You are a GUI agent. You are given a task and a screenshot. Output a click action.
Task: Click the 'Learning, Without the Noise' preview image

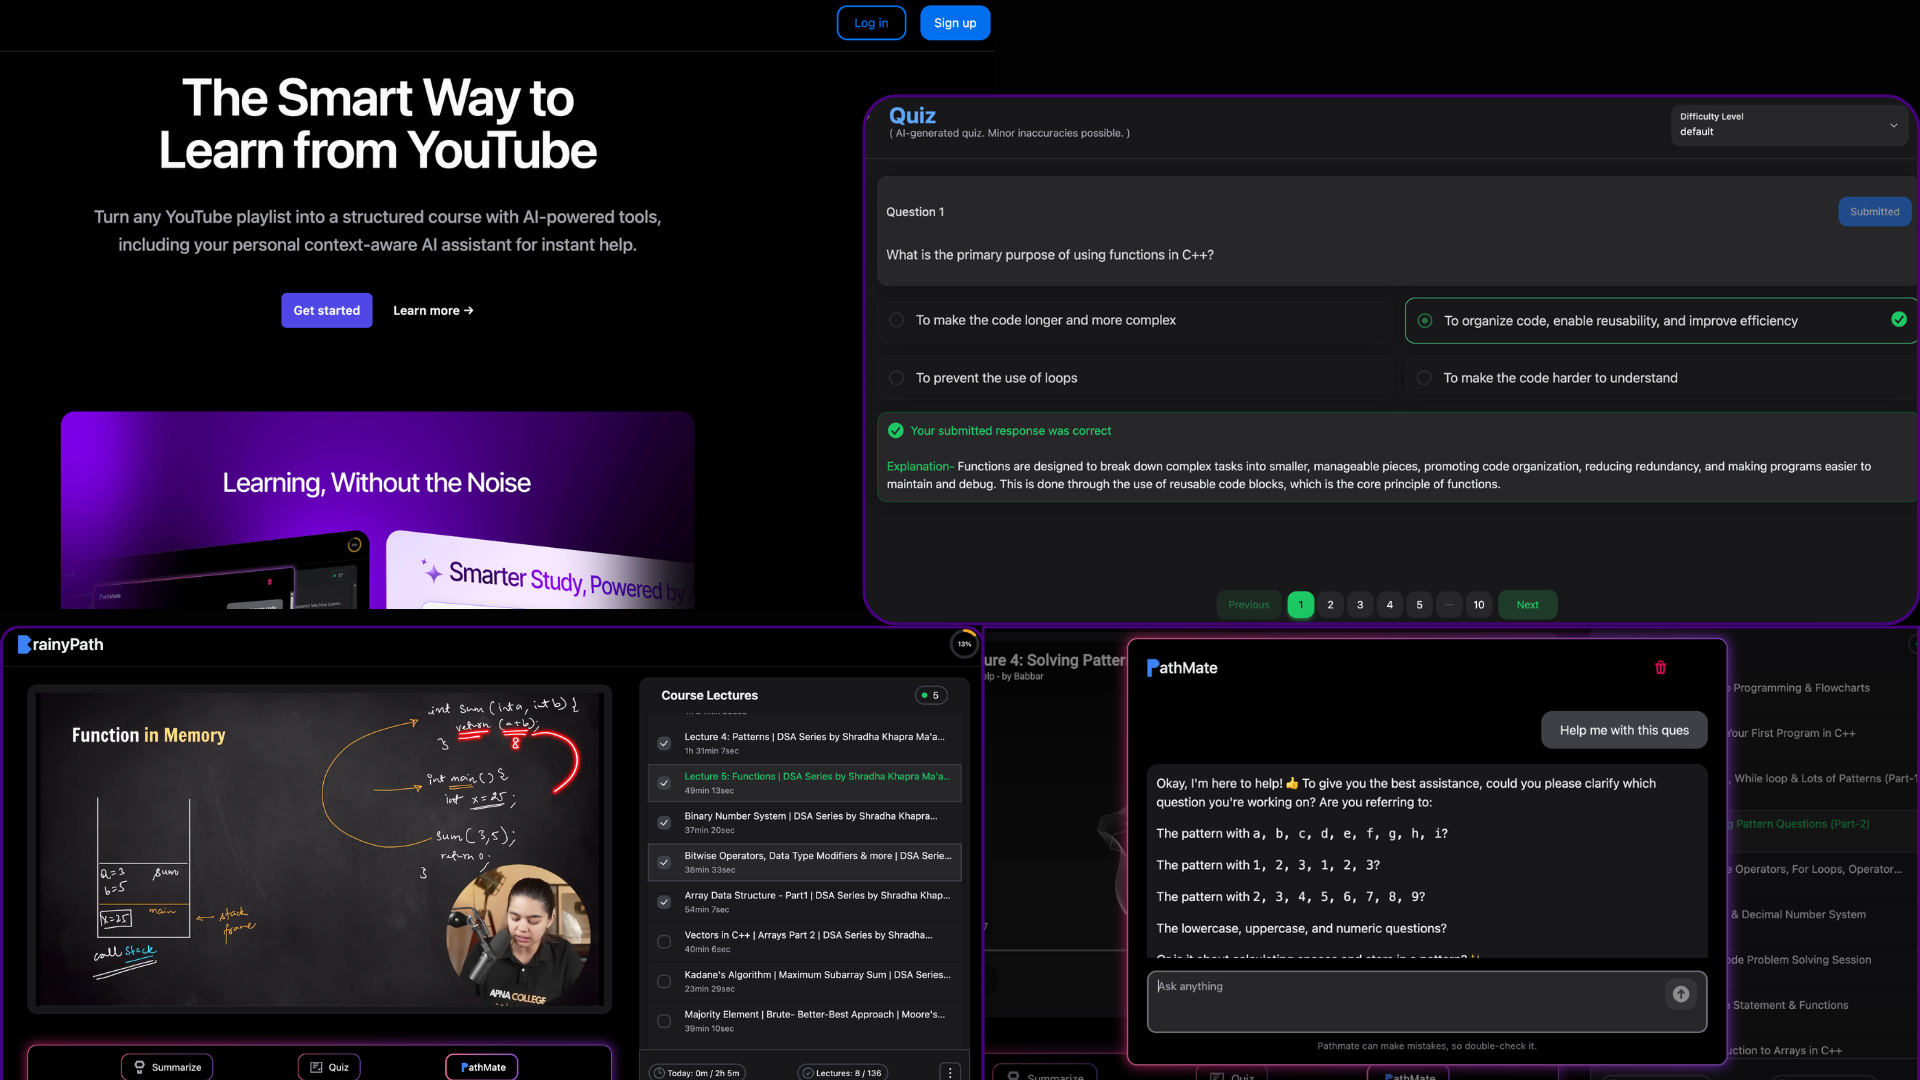click(x=377, y=510)
